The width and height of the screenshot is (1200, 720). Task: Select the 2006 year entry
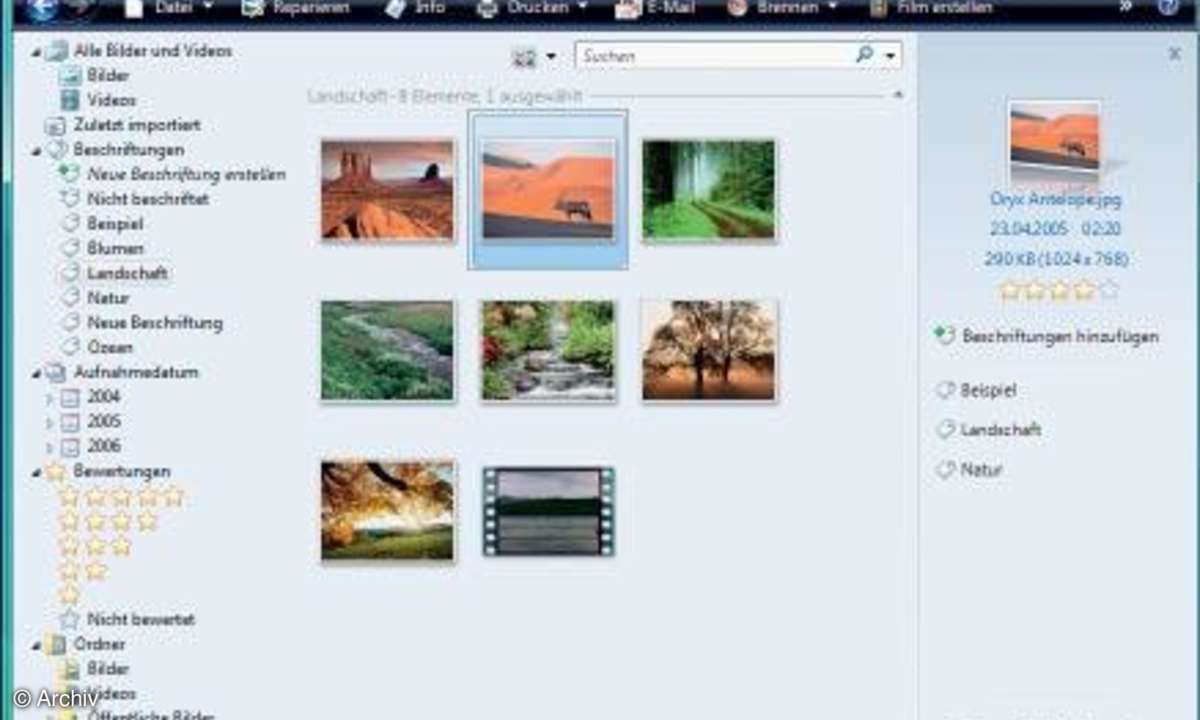pyautogui.click(x=104, y=446)
